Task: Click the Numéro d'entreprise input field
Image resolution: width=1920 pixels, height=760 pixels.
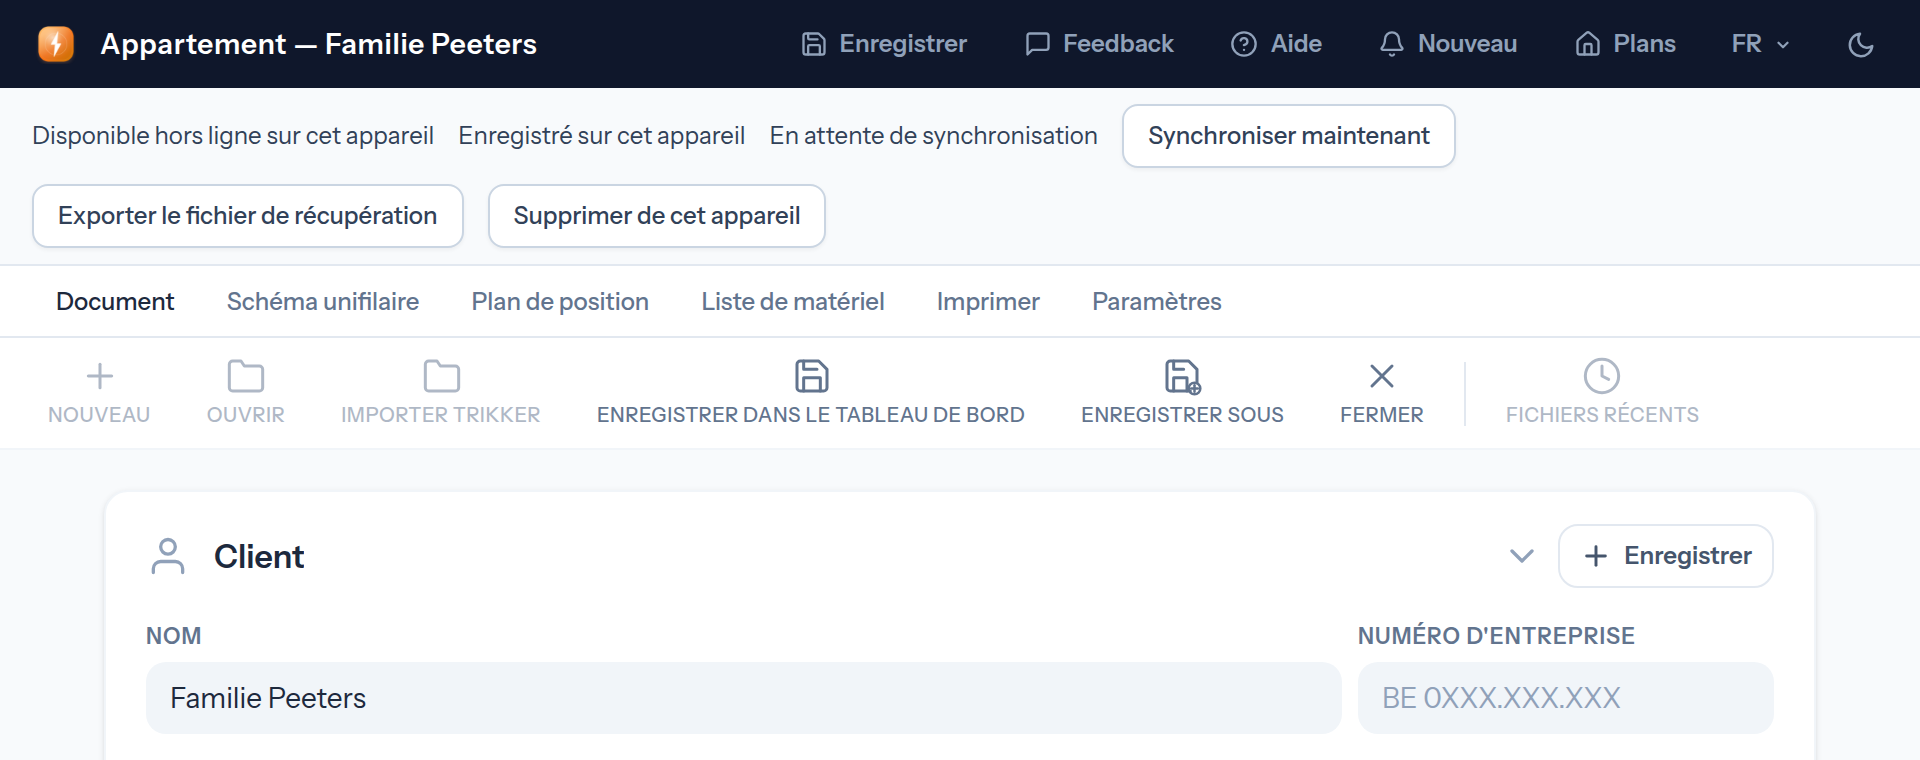Action: tap(1565, 698)
